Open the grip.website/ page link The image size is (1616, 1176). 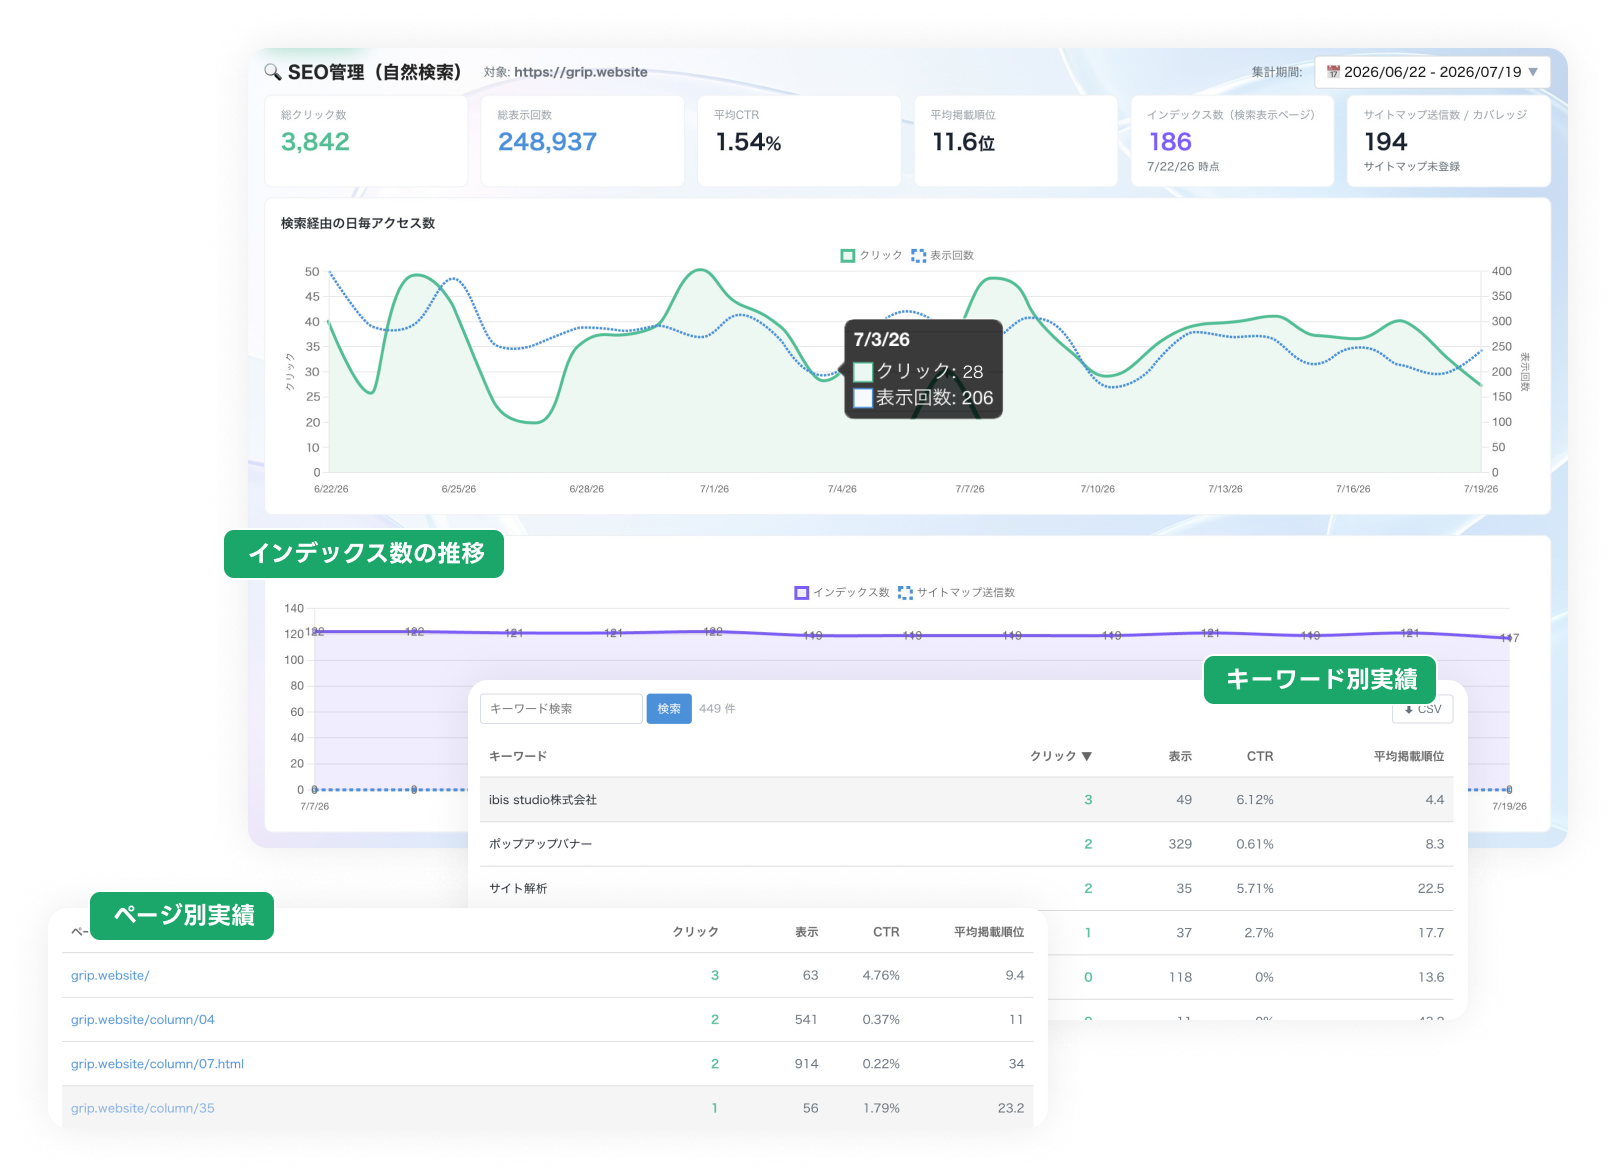click(110, 976)
